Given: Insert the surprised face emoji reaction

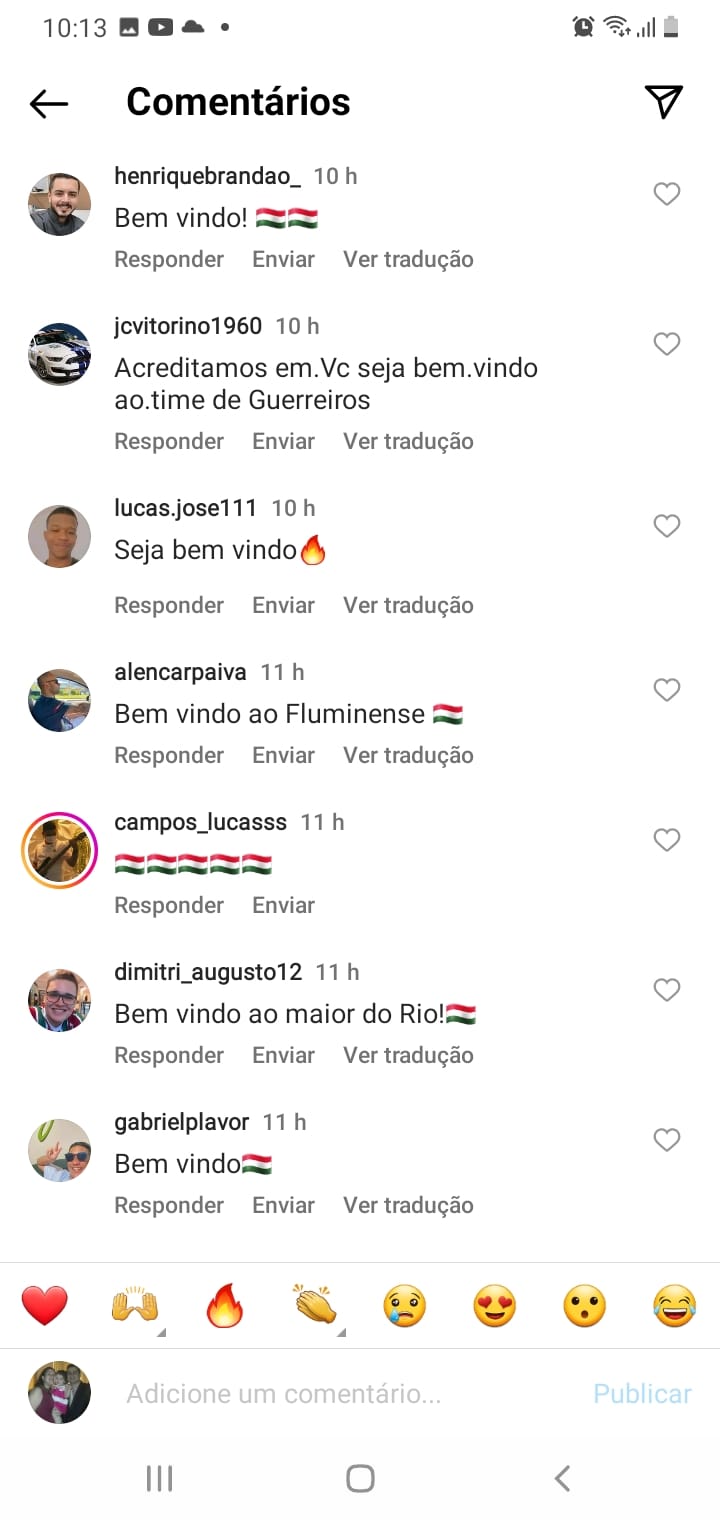Looking at the screenshot, I should pos(585,1306).
